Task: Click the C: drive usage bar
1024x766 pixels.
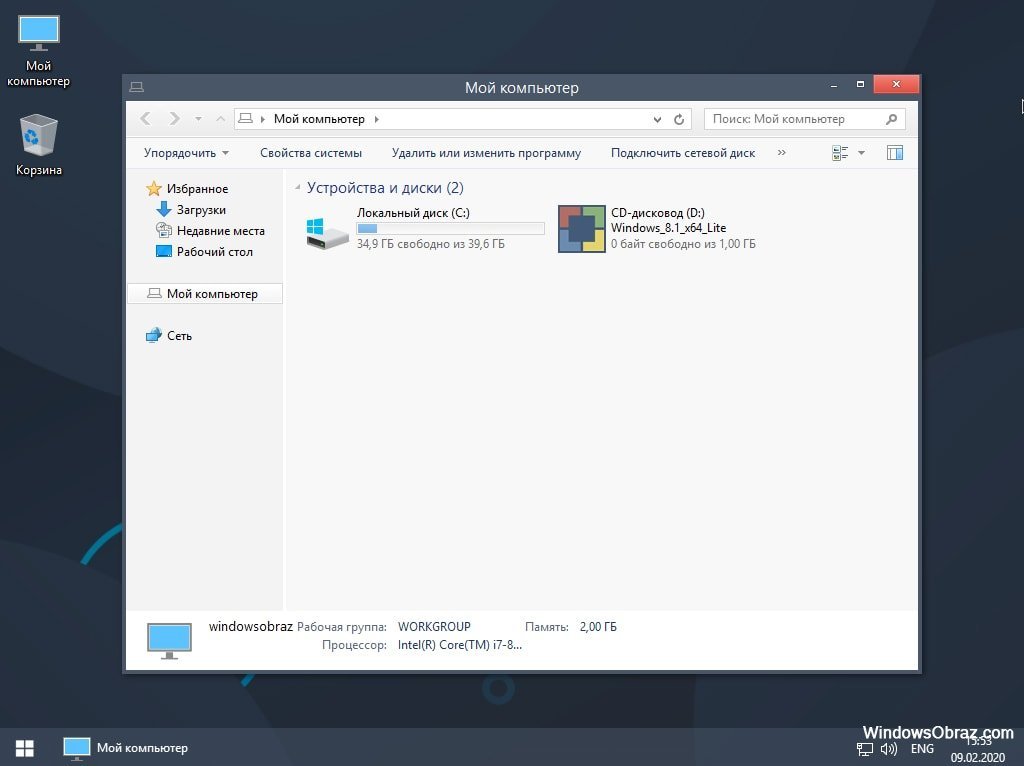Action: (x=450, y=229)
